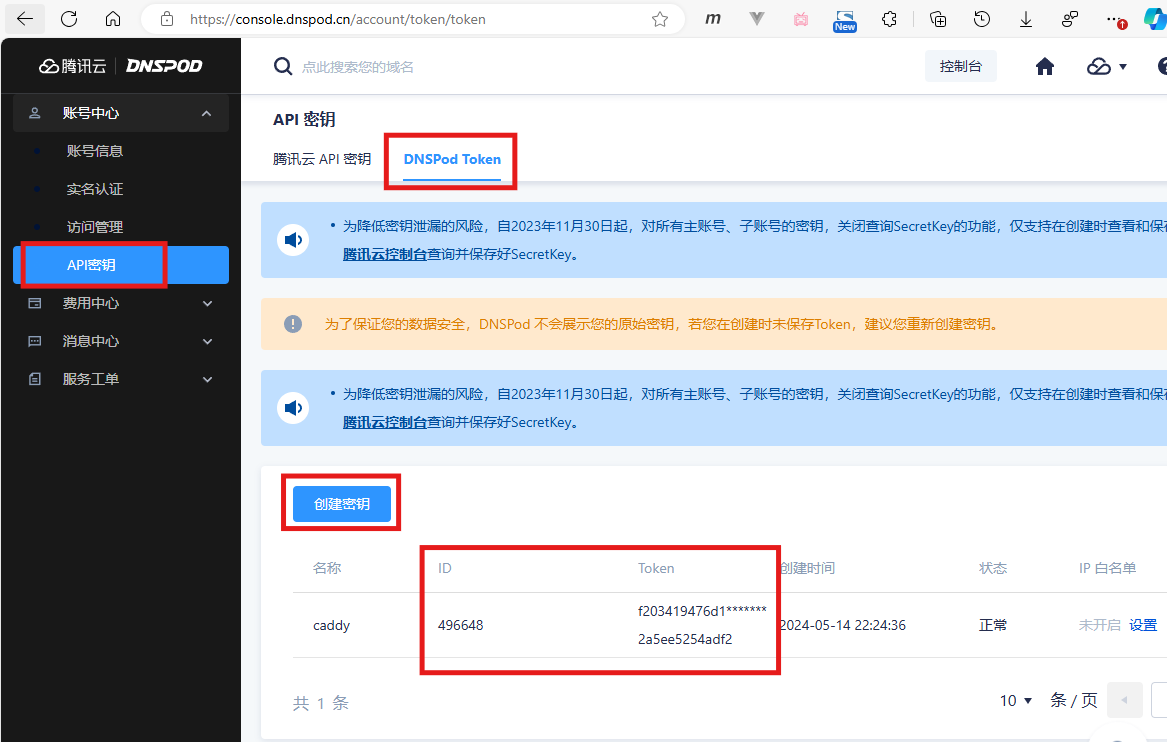Screen dimensions: 1167x742
Task: Go to DNSPod home house icon
Action: point(1045,67)
